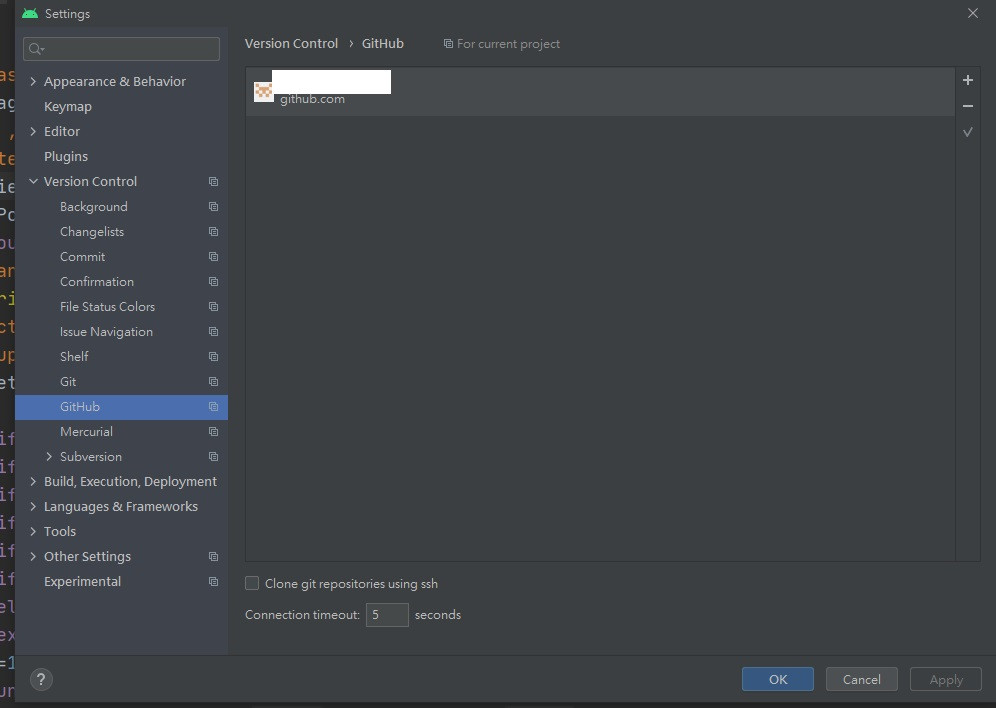
Task: Click project icon beside Other Settings
Action: pyautogui.click(x=213, y=556)
